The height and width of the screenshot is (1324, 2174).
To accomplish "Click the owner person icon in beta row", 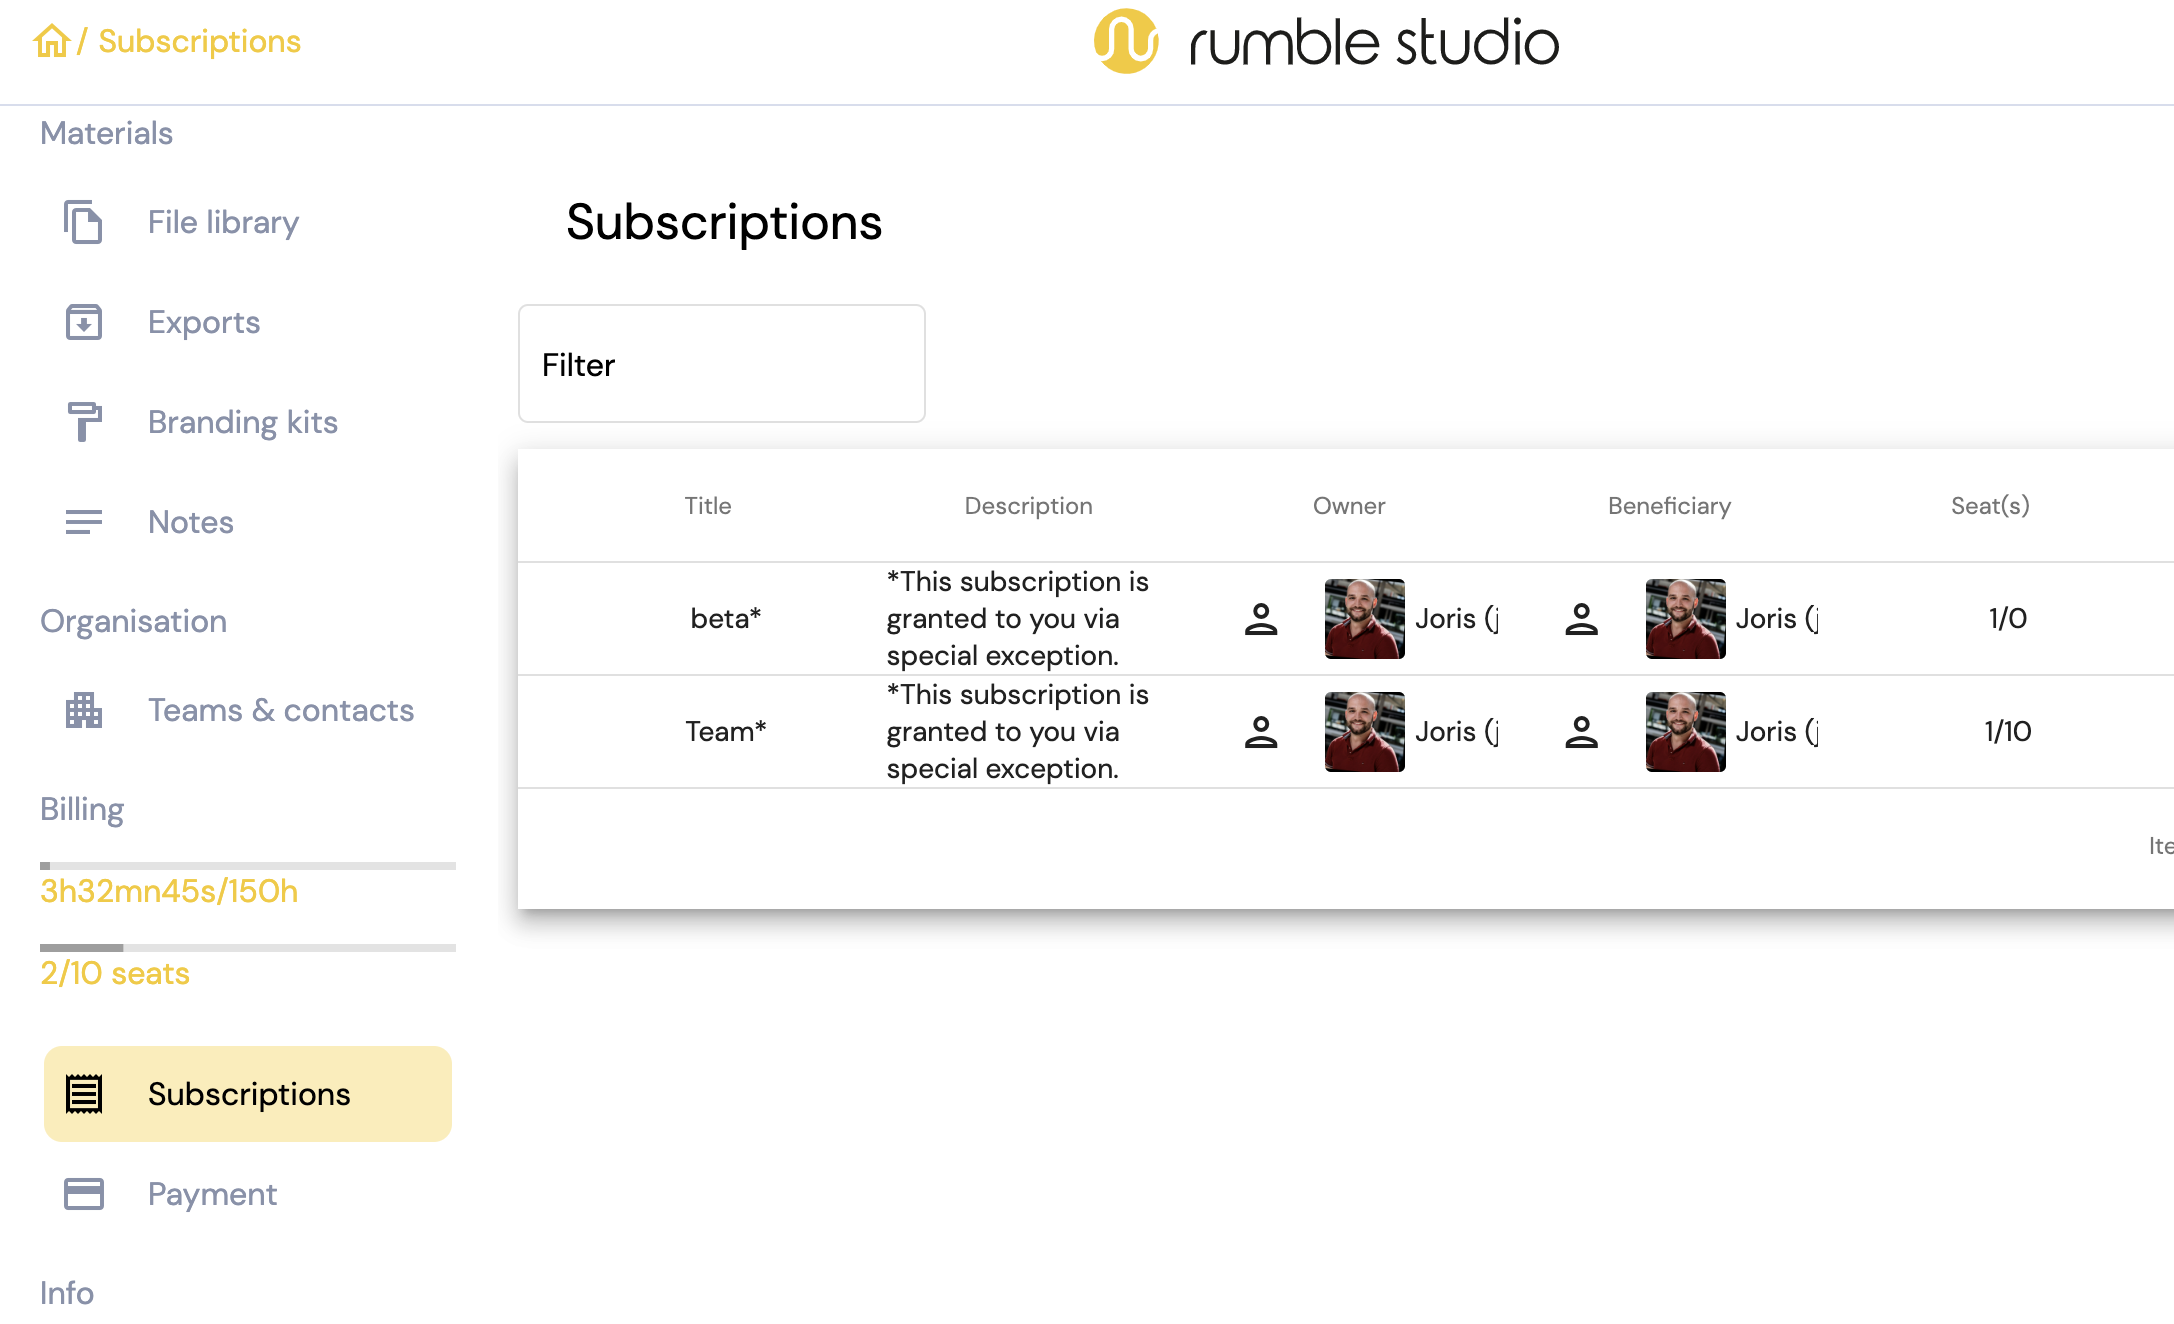I will pyautogui.click(x=1261, y=619).
